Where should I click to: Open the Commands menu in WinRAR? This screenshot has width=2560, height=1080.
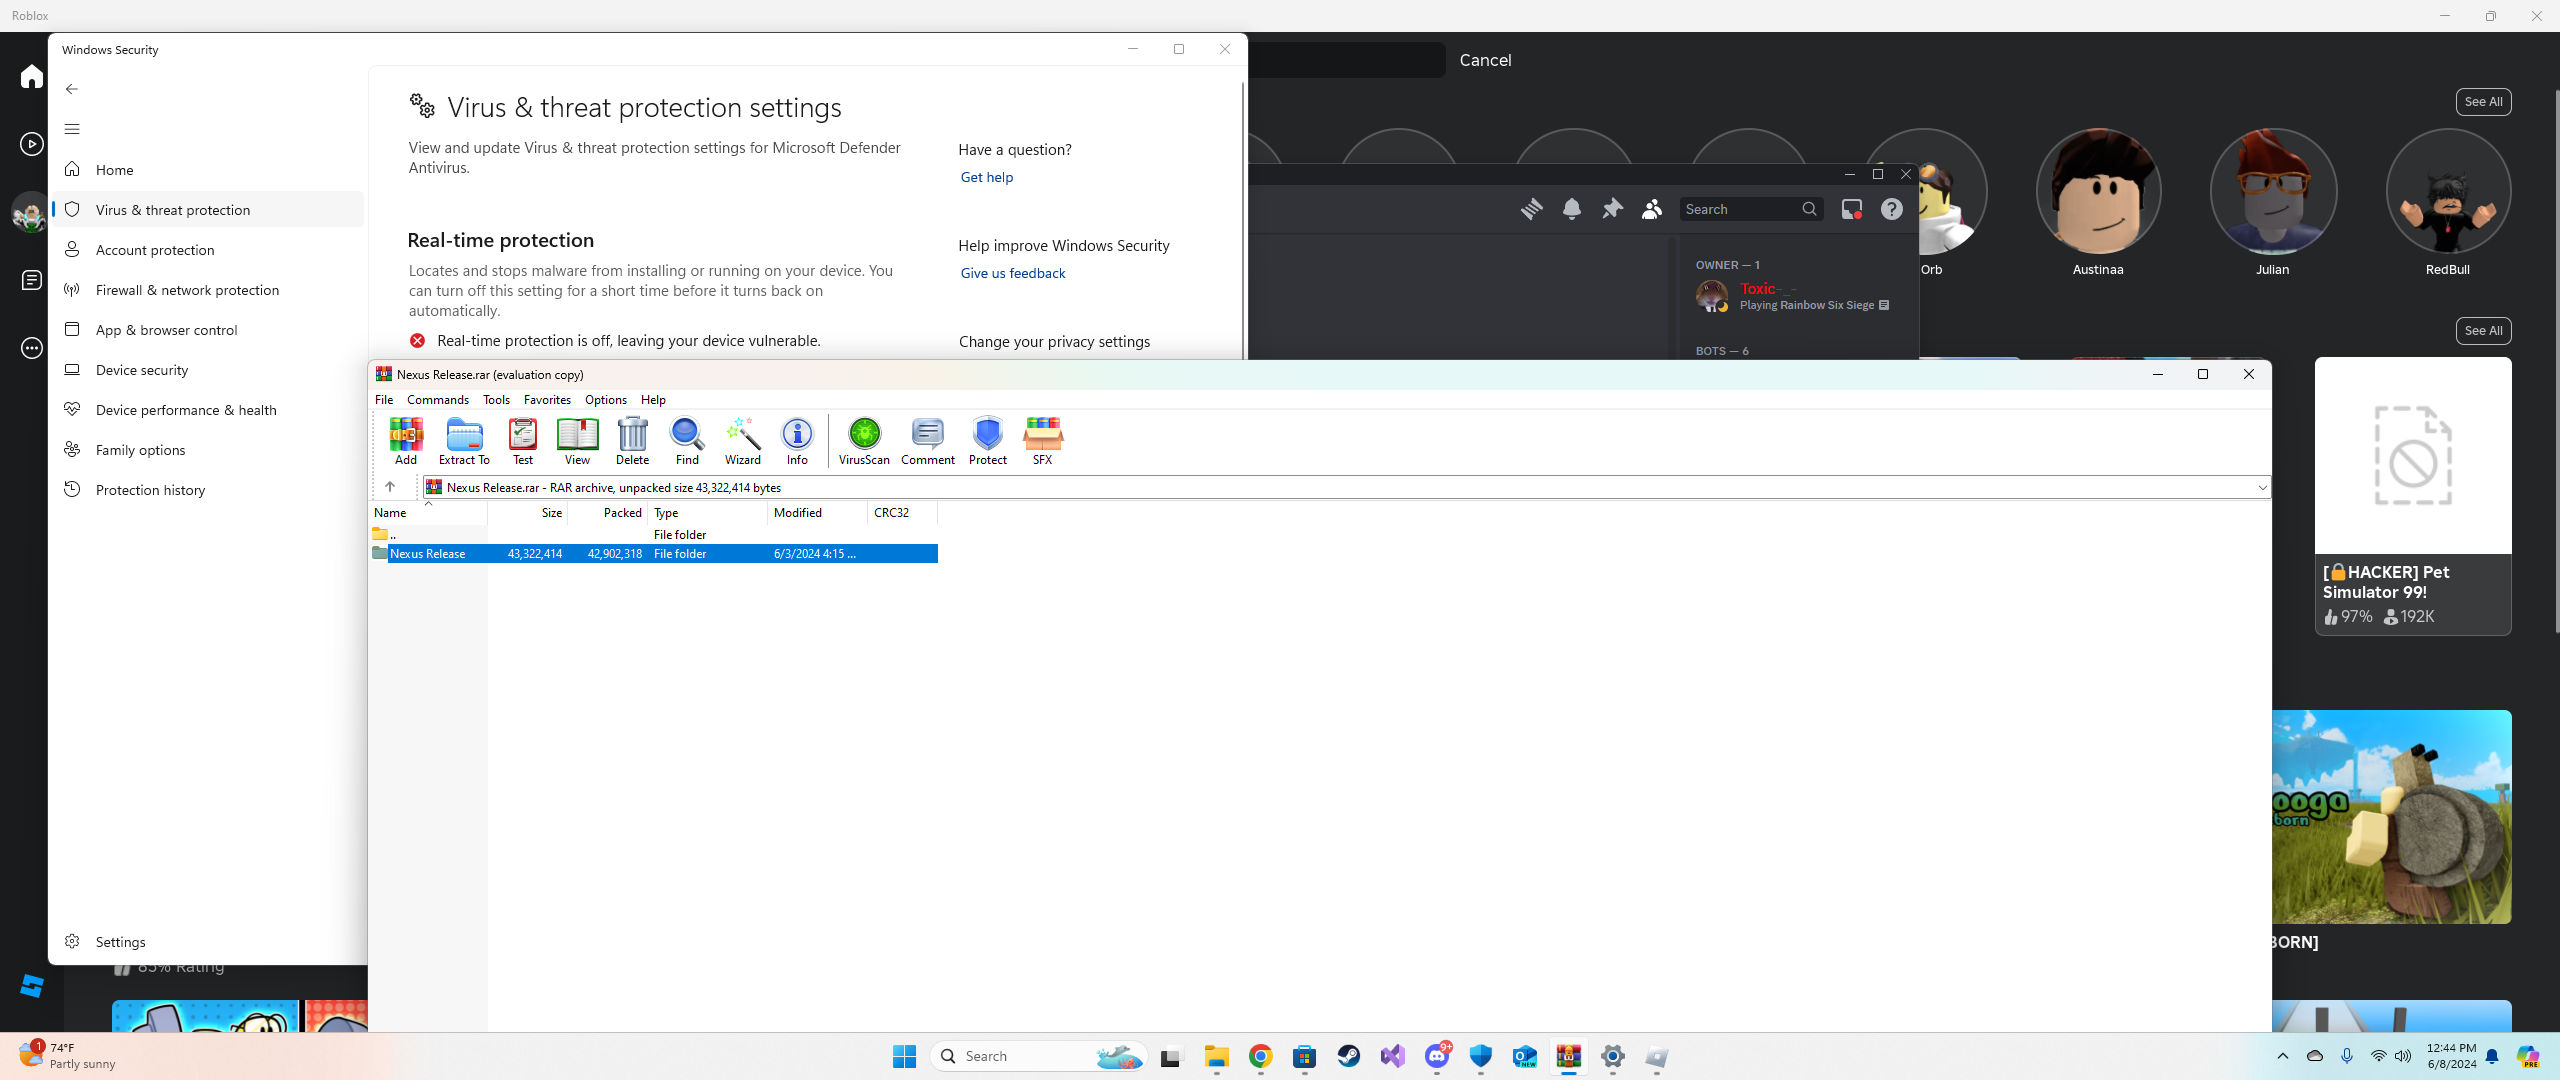coord(437,400)
